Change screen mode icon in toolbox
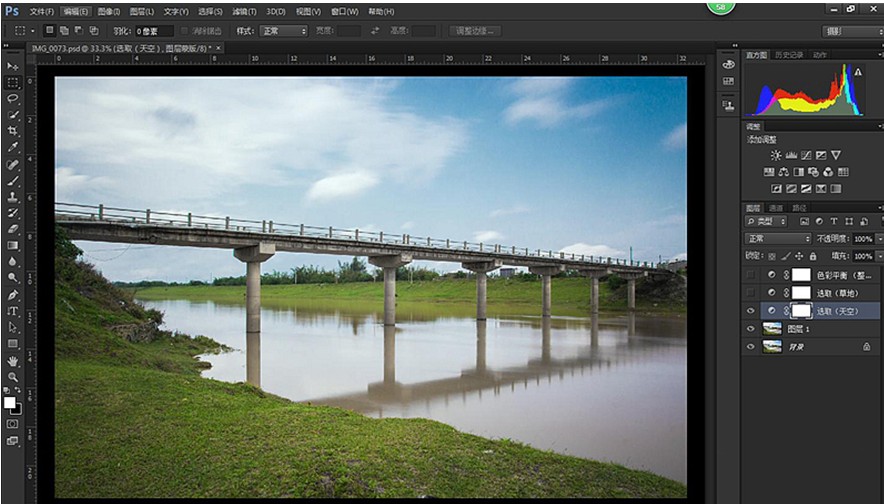 pos(12,441)
